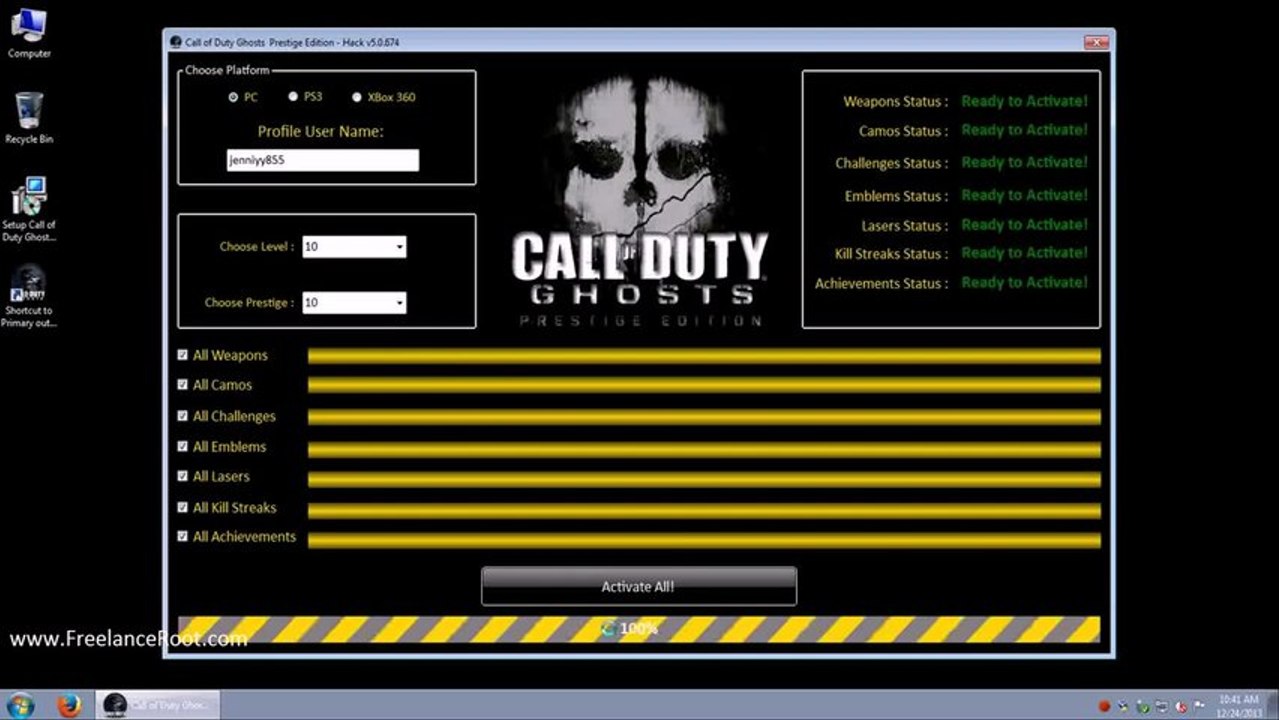Screen dimensions: 1279x720
Task: Select the XBox 360 platform radio button
Action: [357, 97]
